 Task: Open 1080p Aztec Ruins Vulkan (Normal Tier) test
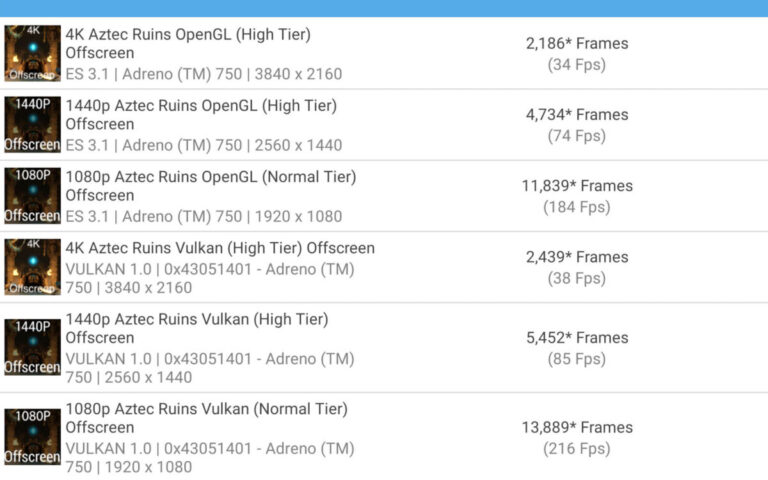pyautogui.click(x=206, y=409)
